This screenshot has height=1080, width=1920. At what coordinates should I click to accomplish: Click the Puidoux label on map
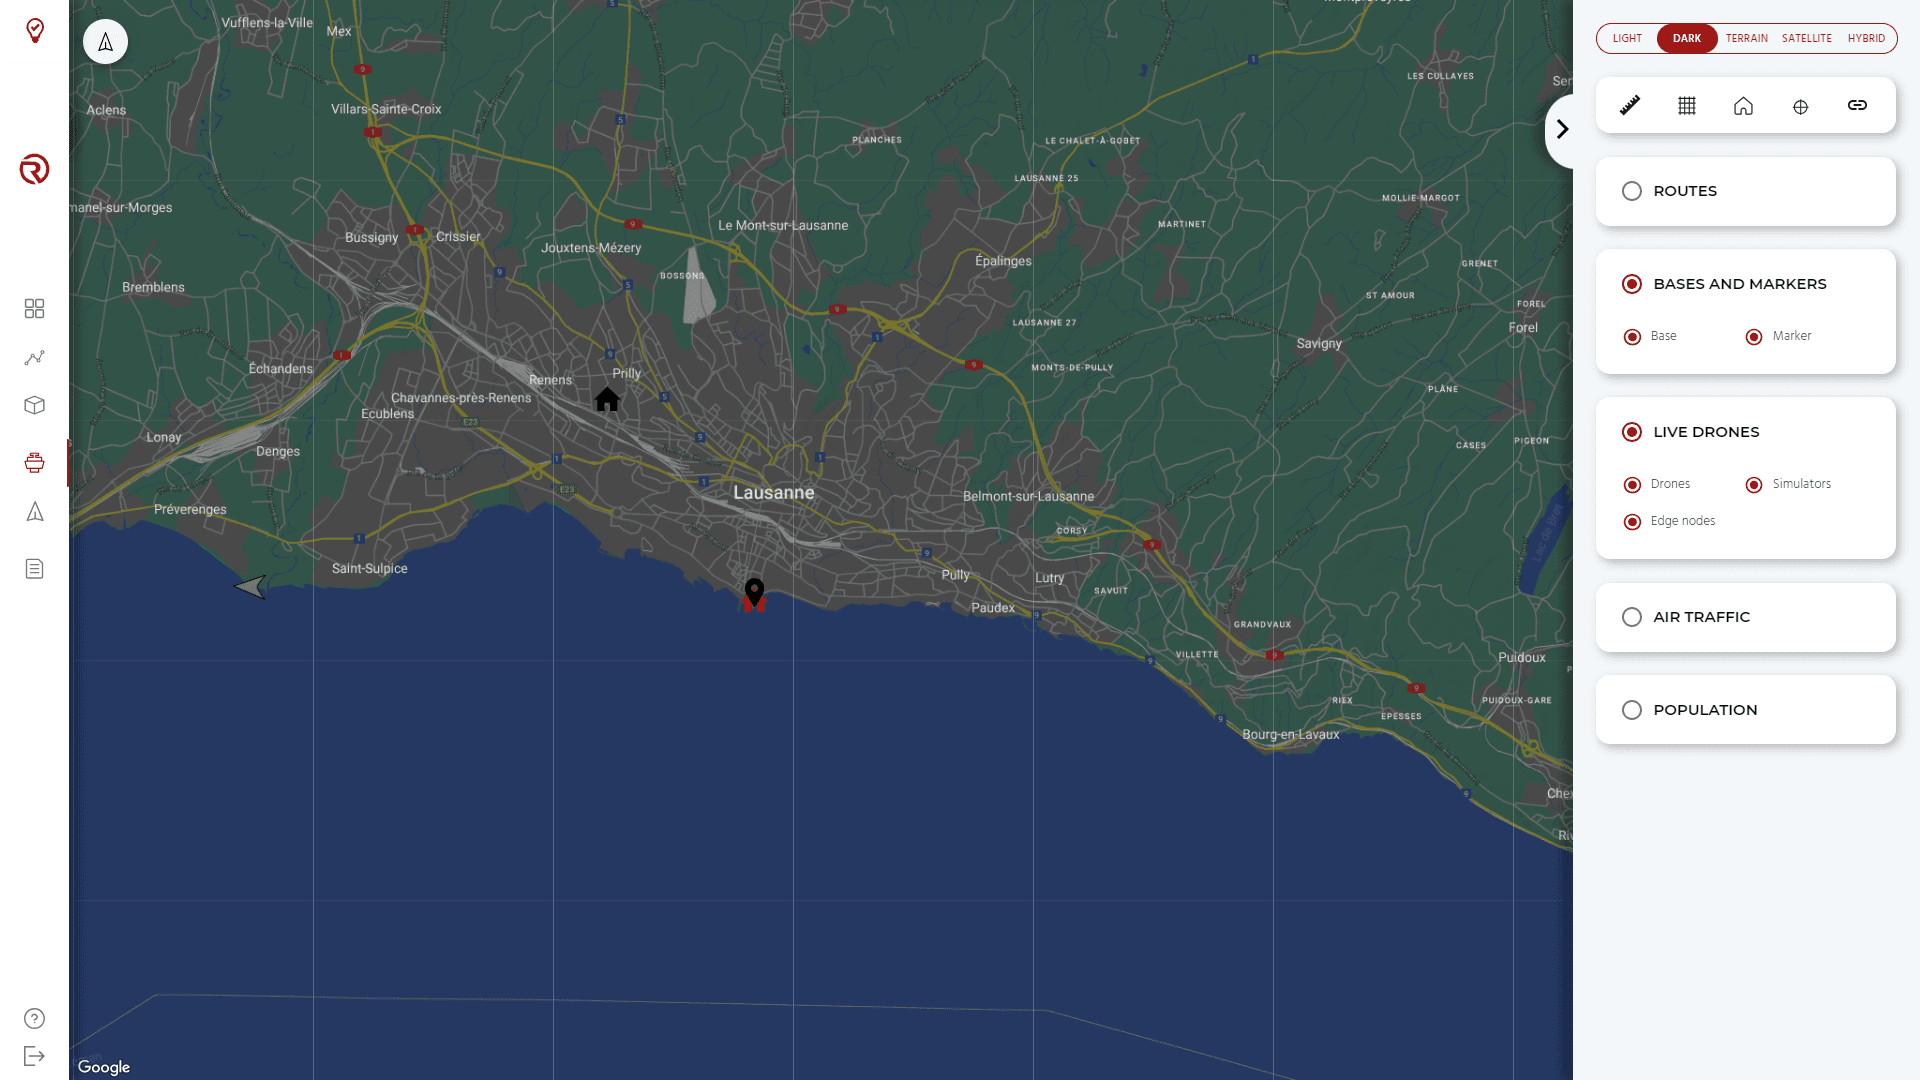click(x=1522, y=657)
